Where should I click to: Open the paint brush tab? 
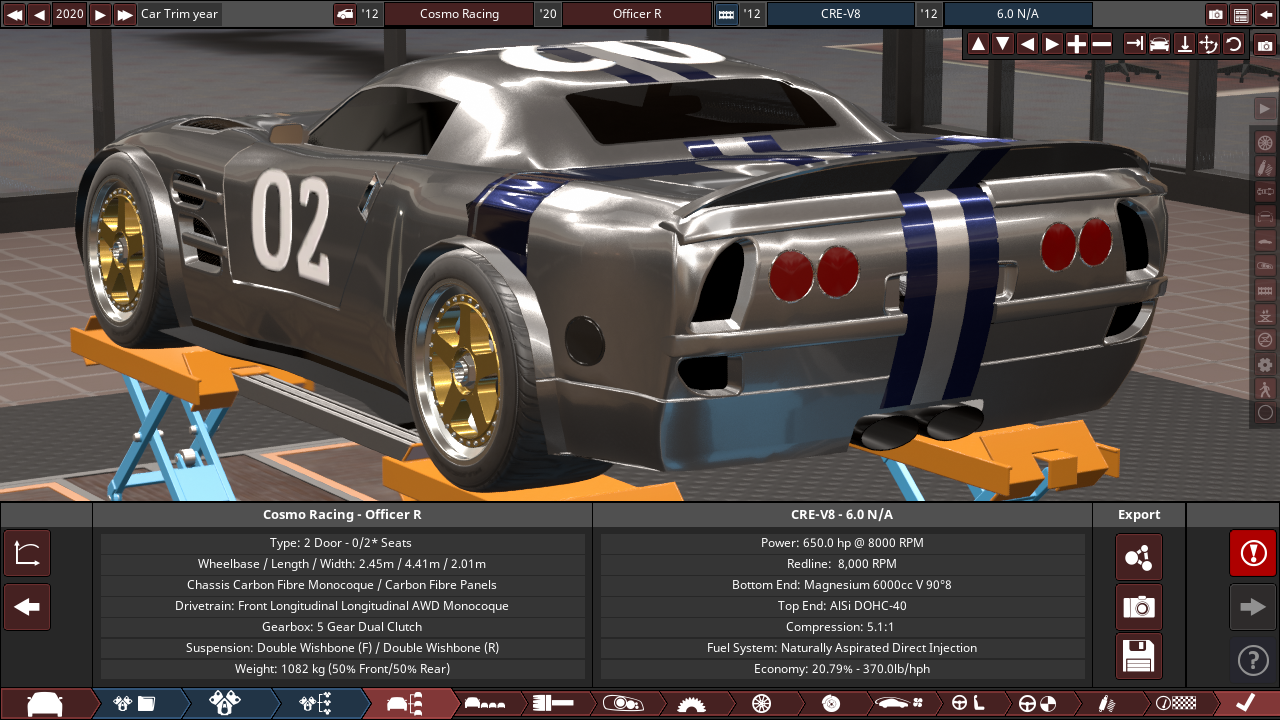553,704
